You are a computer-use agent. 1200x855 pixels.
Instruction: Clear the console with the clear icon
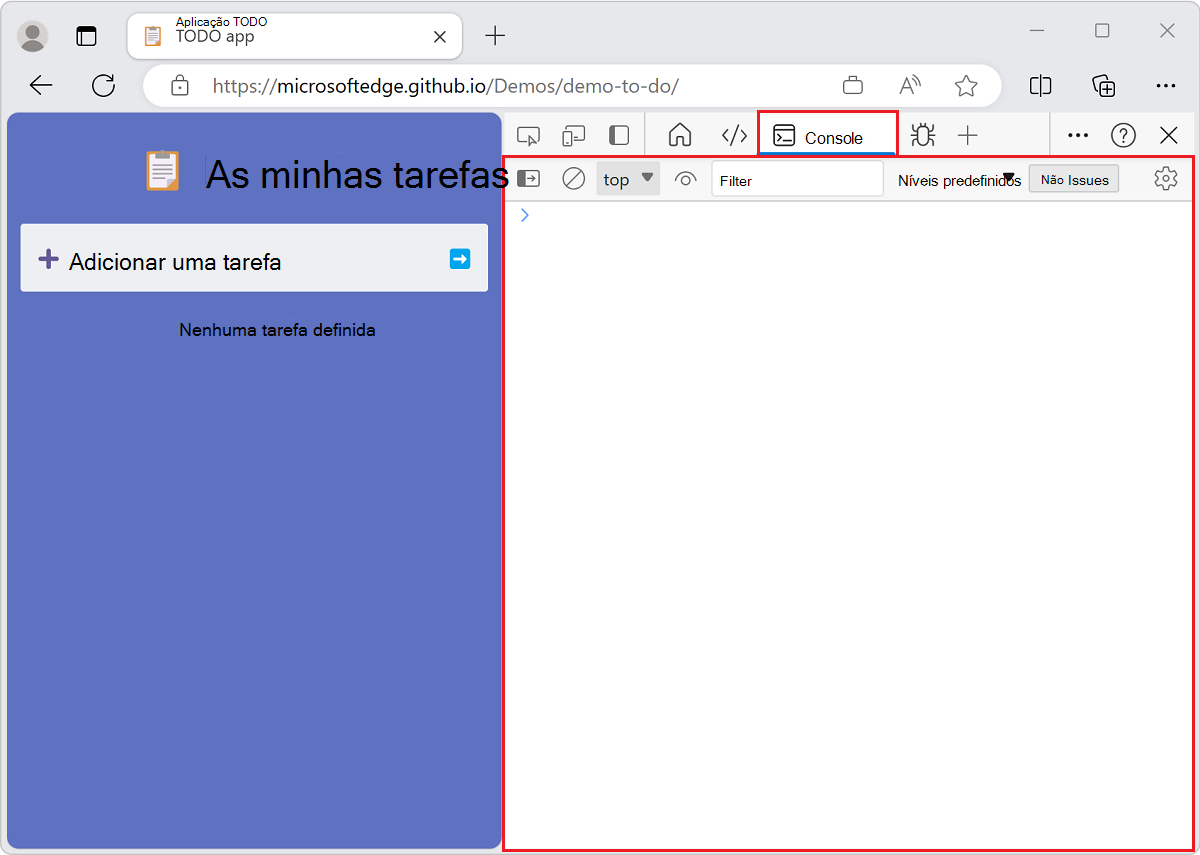point(573,179)
